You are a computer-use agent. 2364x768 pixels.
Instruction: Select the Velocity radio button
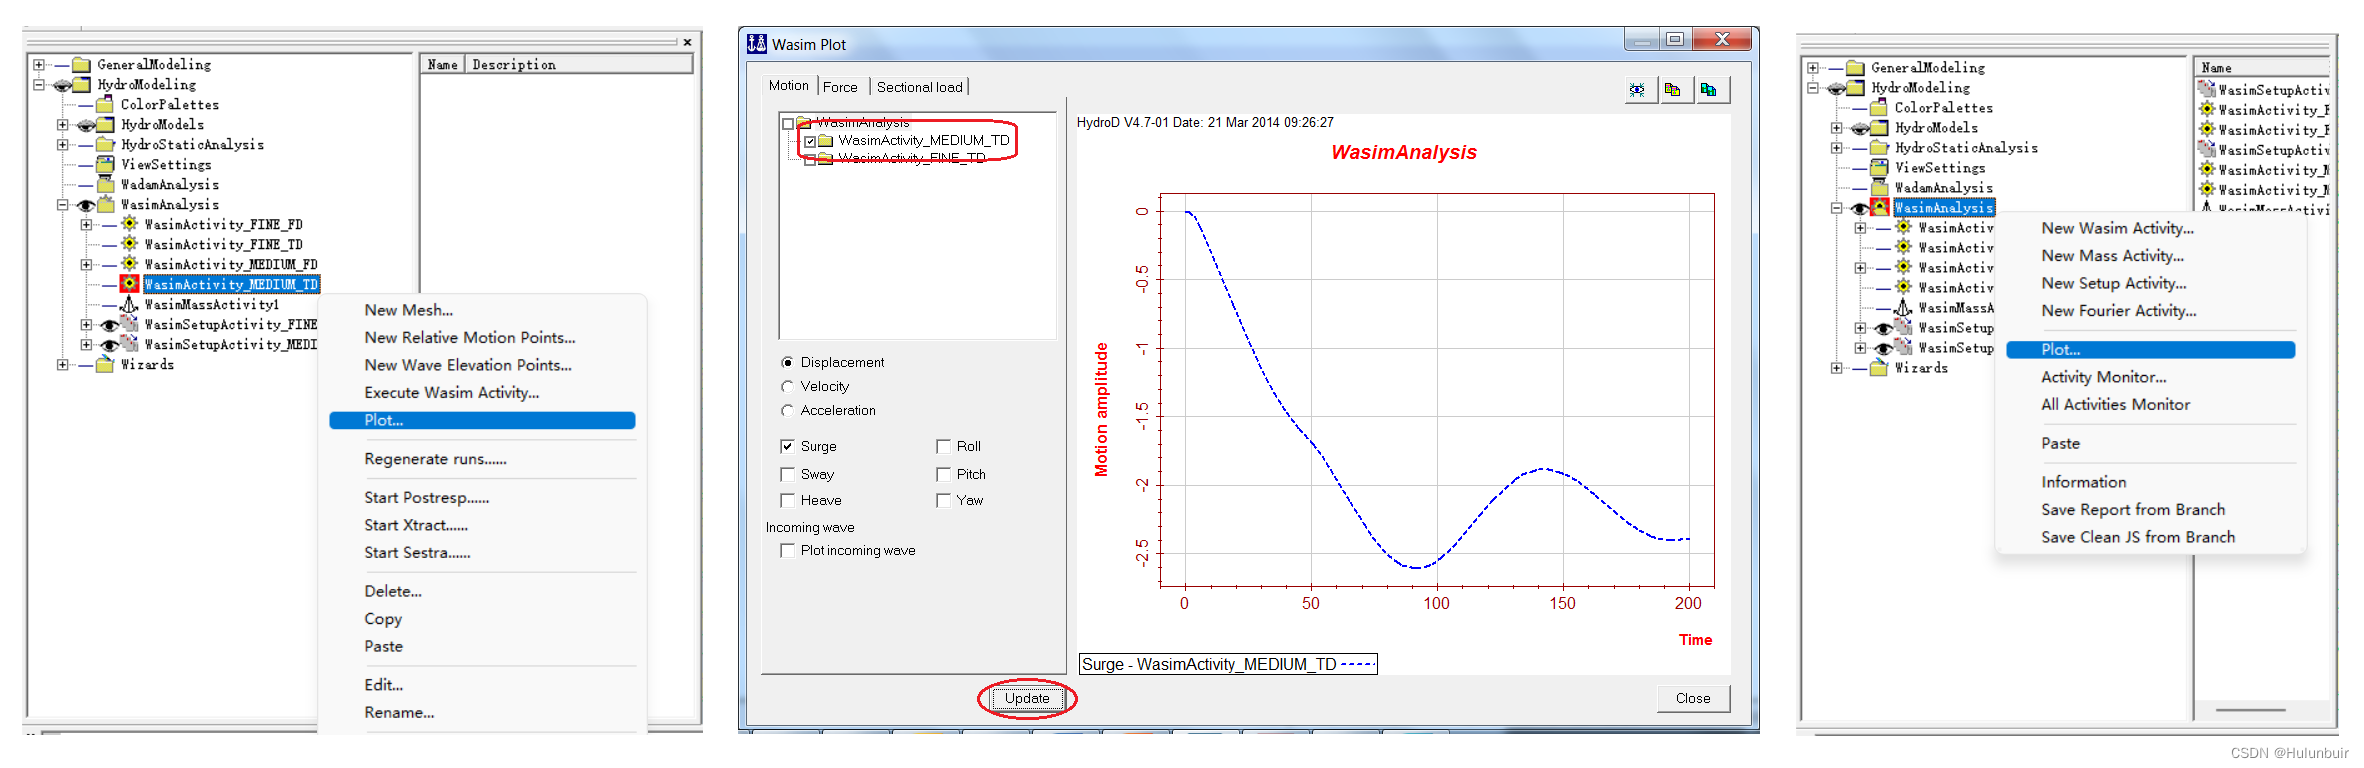(787, 386)
